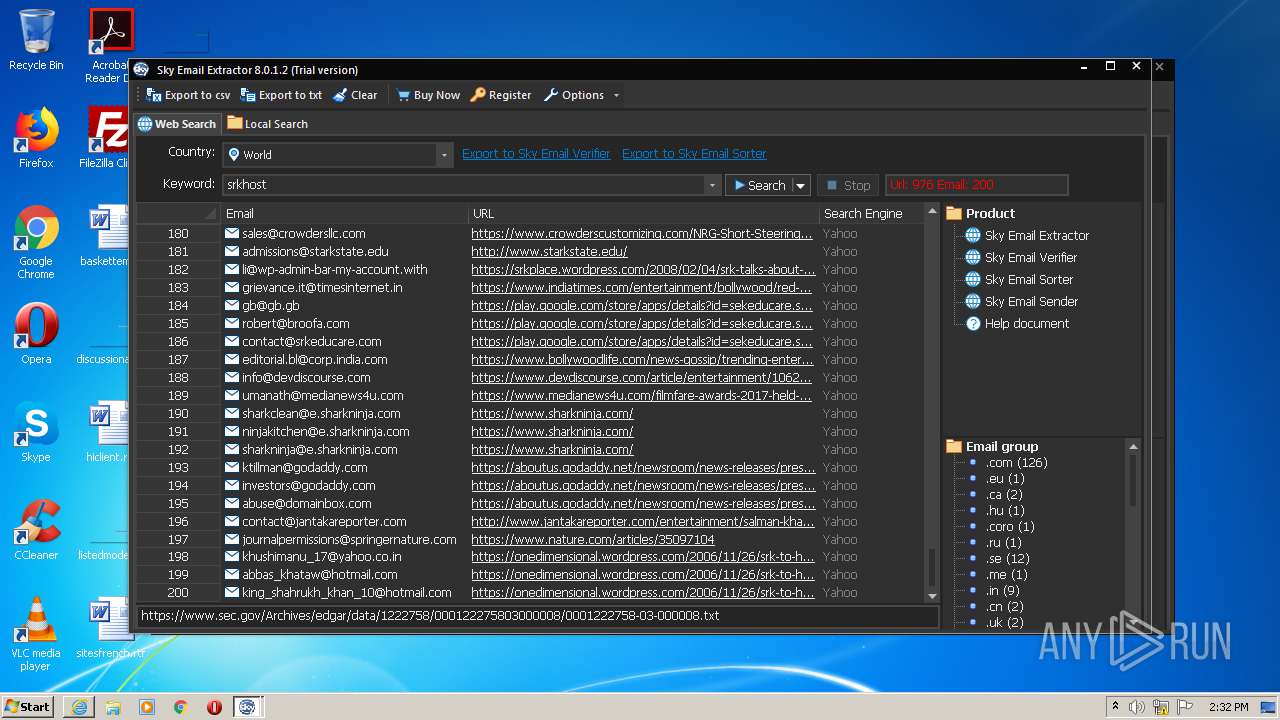Select row number 200
The height and width of the screenshot is (720, 1280).
[x=178, y=593]
